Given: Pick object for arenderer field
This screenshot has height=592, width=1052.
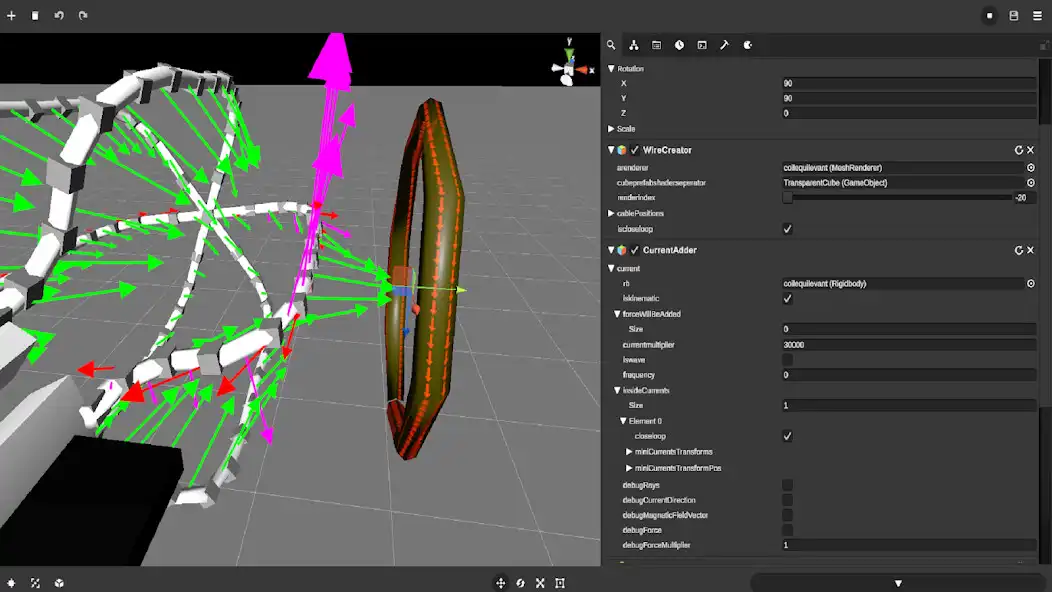Looking at the screenshot, I should pos(1031,168).
